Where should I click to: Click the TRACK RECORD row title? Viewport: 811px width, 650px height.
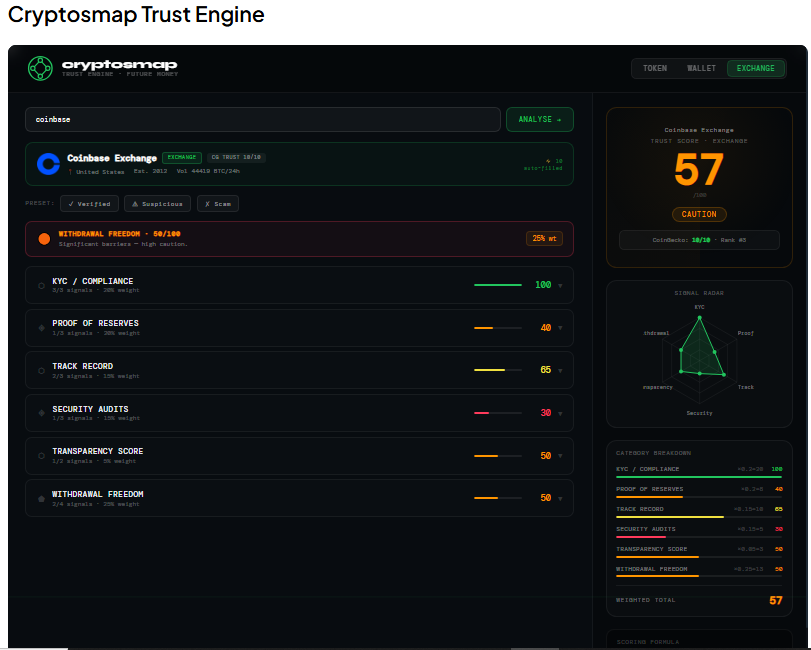(x=82, y=367)
